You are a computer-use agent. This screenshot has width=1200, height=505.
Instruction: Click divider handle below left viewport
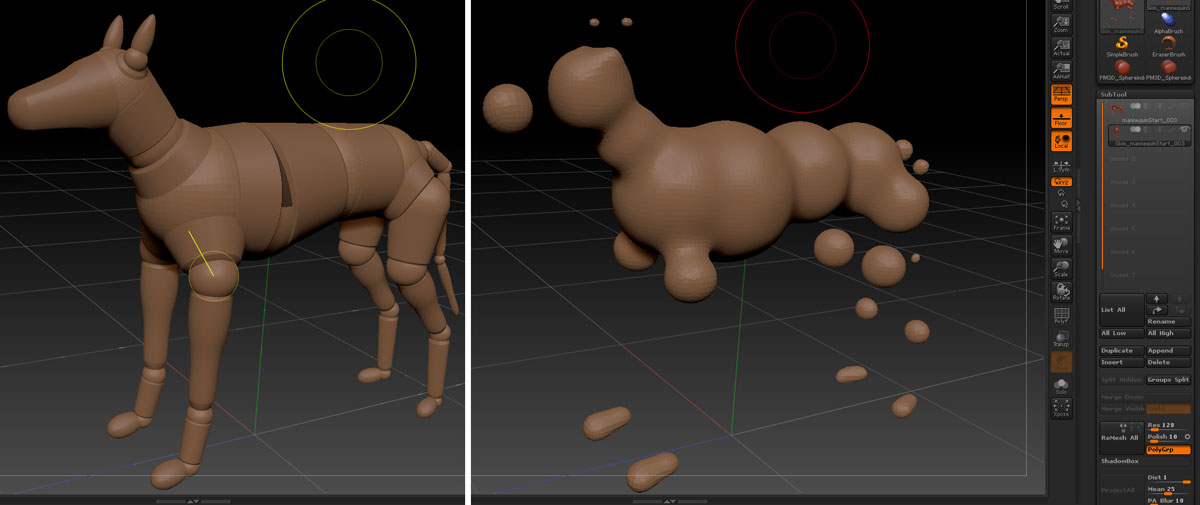[x=194, y=500]
